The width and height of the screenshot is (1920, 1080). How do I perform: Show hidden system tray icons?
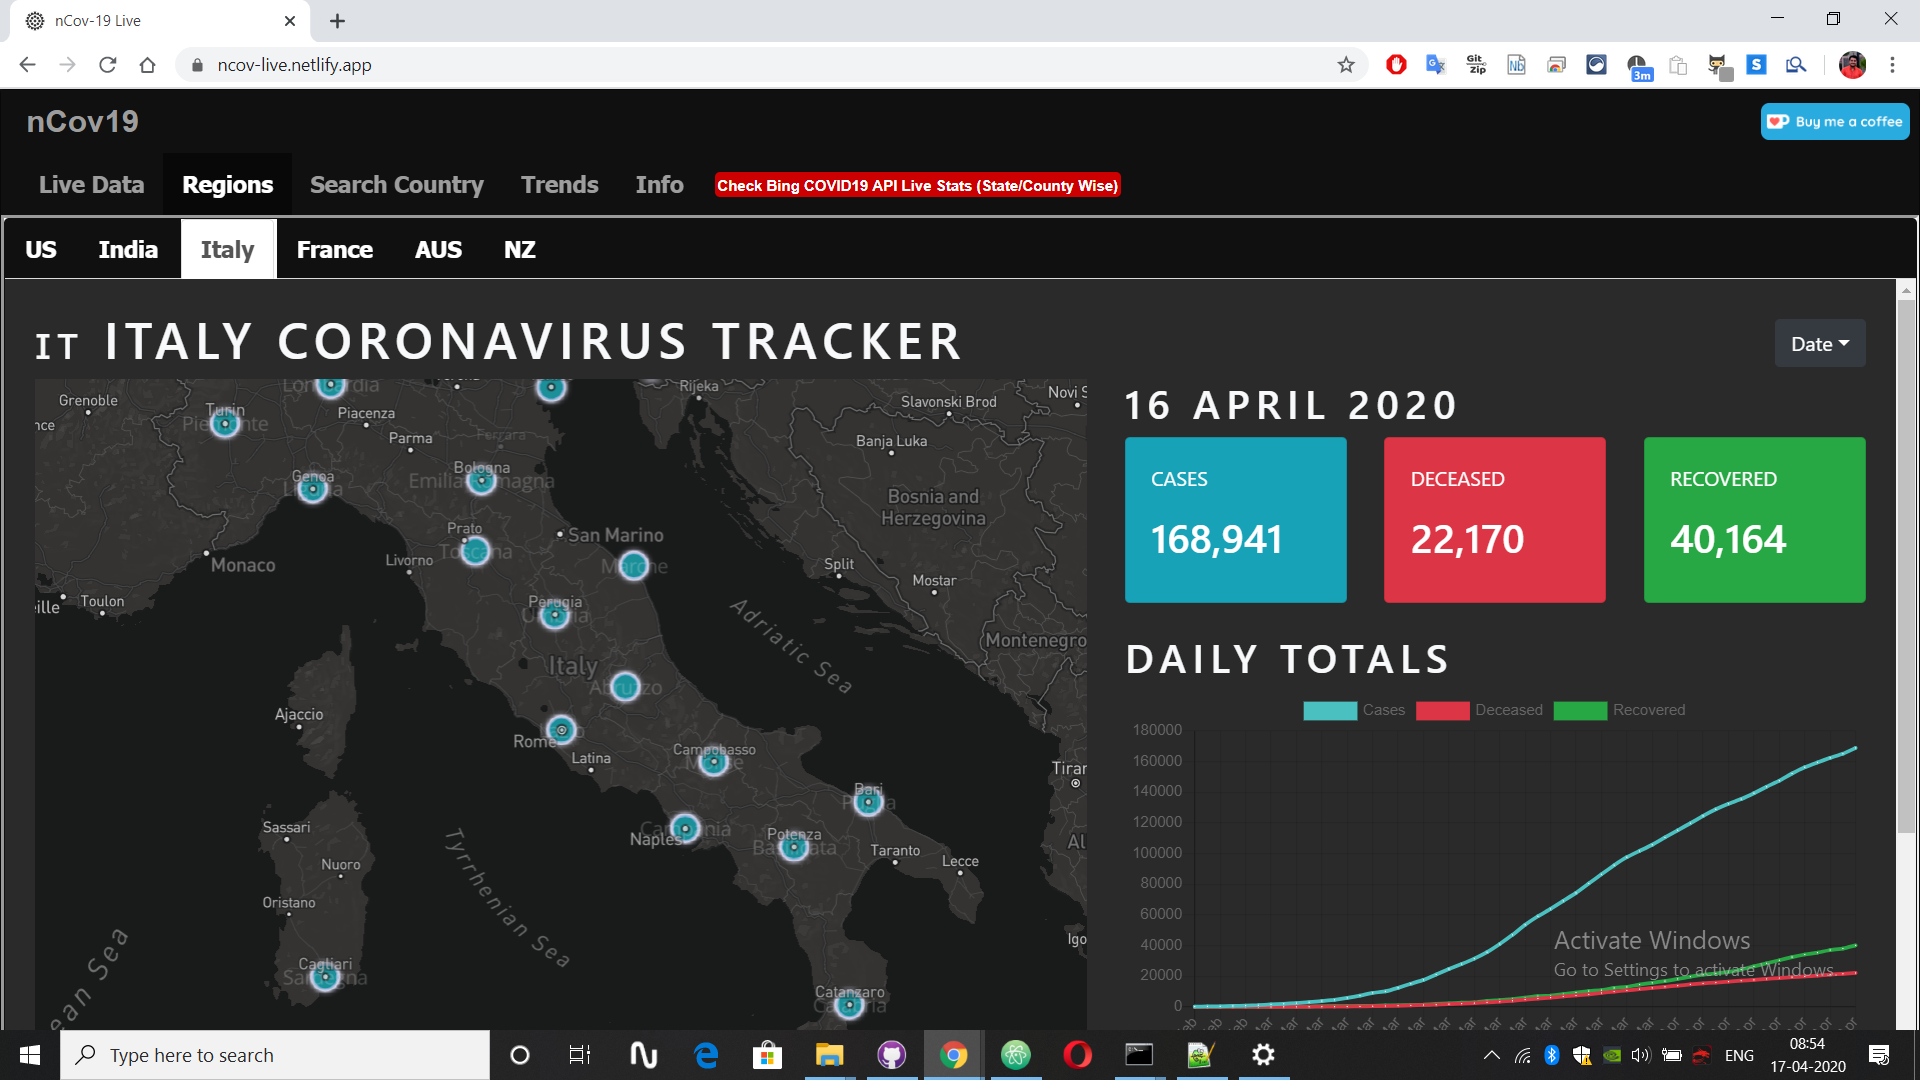click(x=1491, y=1055)
